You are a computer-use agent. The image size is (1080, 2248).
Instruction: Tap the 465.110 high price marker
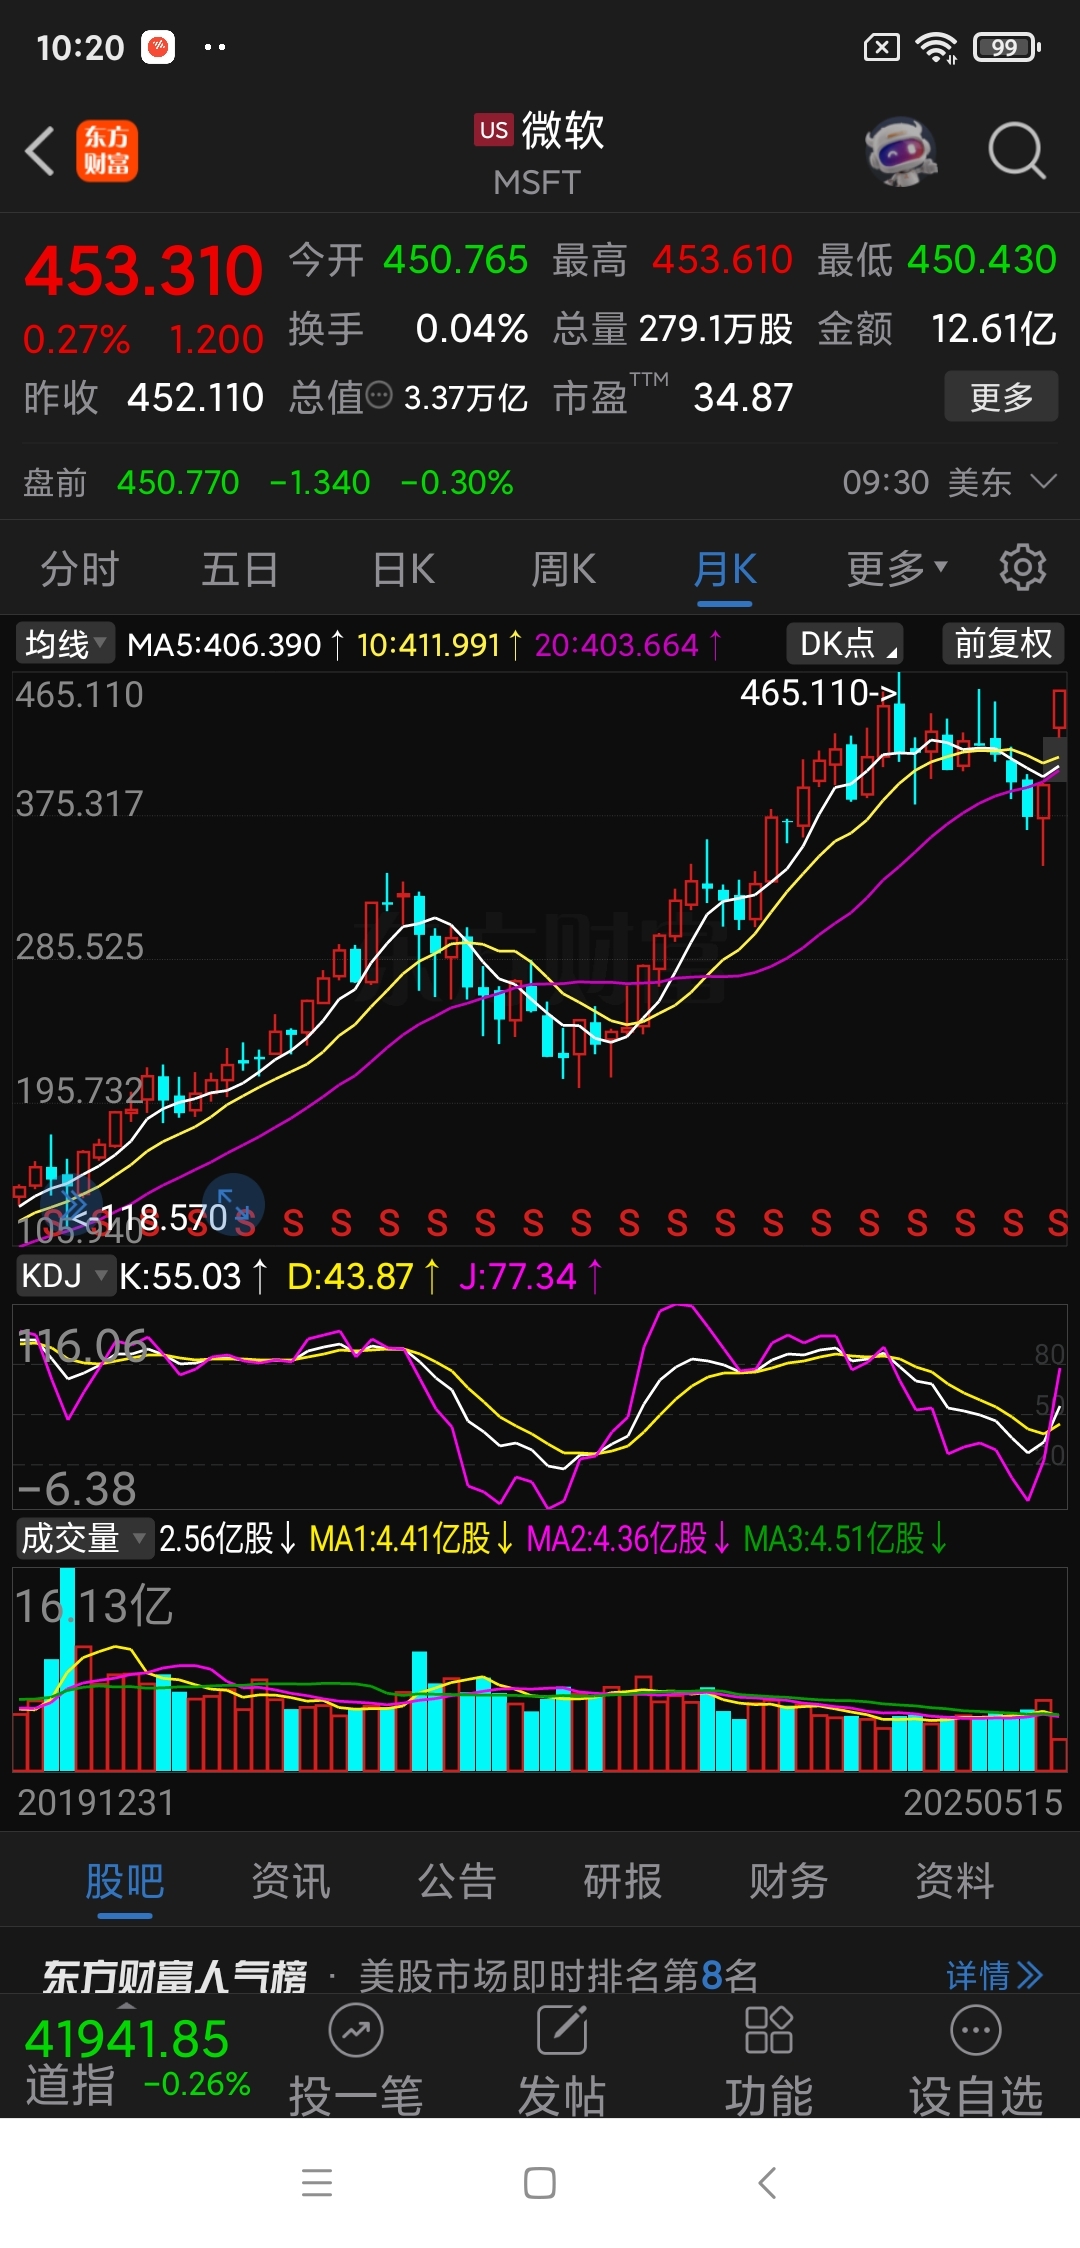(x=818, y=692)
